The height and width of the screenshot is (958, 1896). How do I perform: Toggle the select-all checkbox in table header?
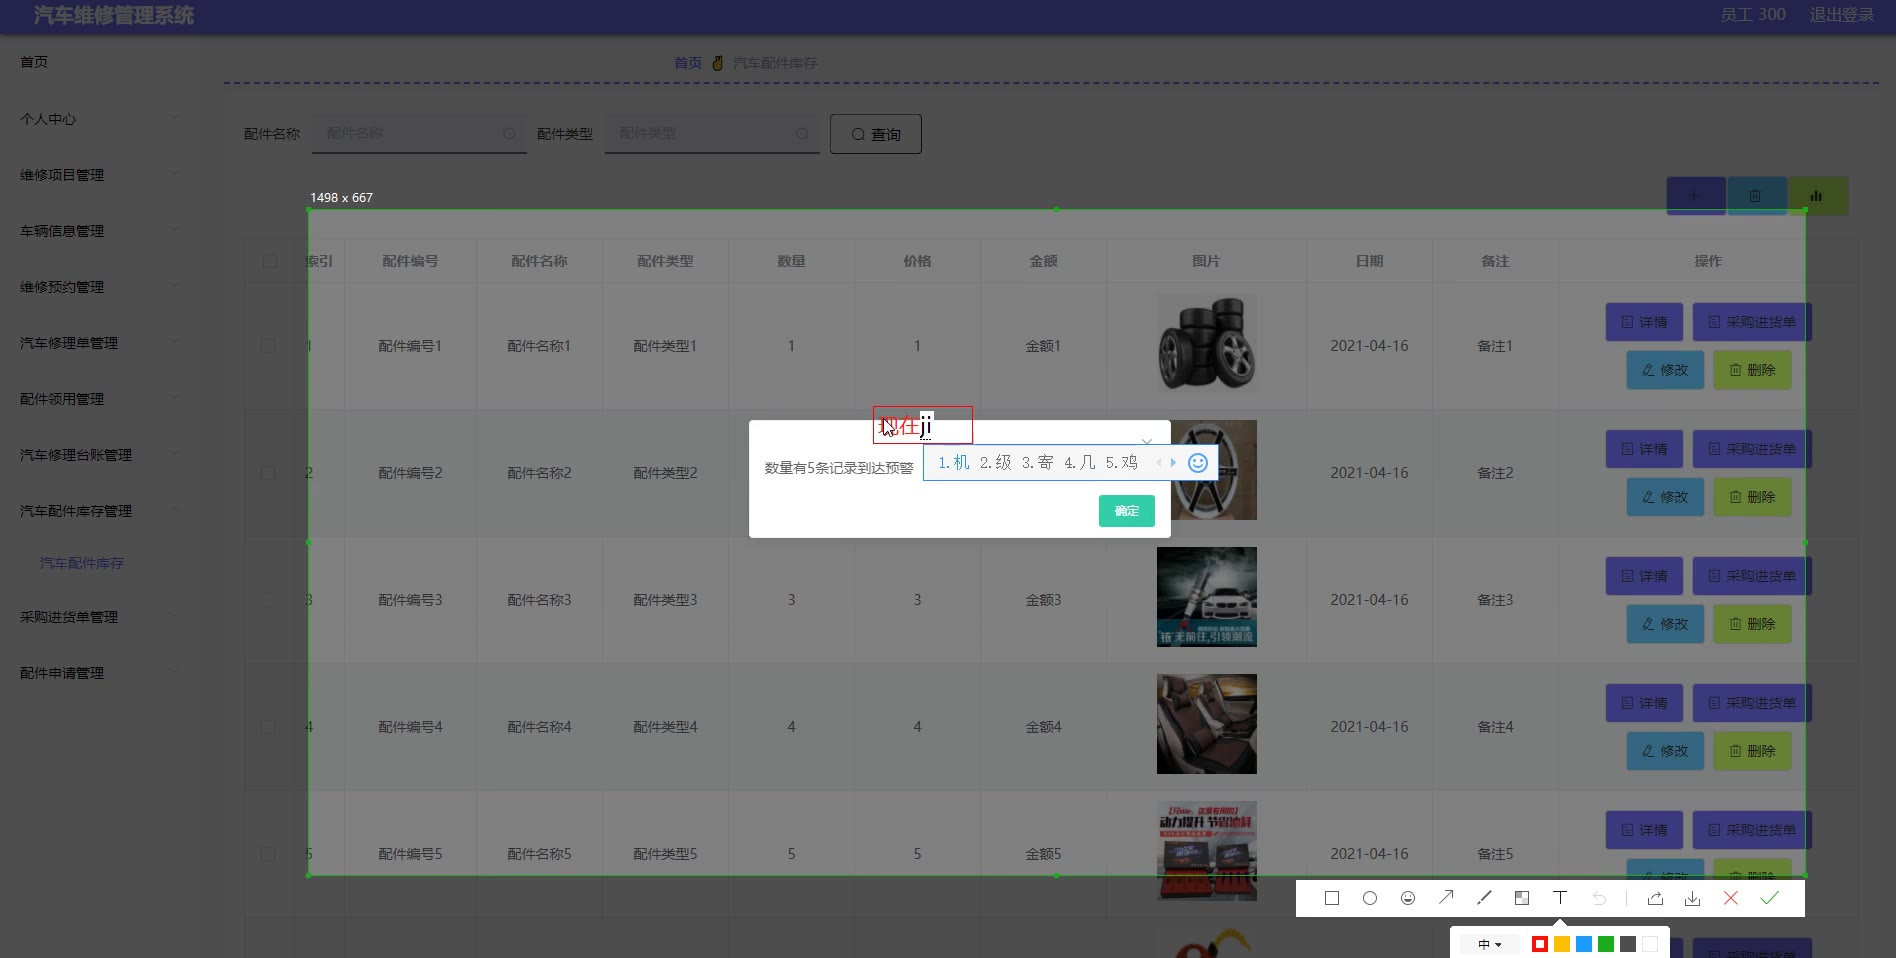(270, 261)
